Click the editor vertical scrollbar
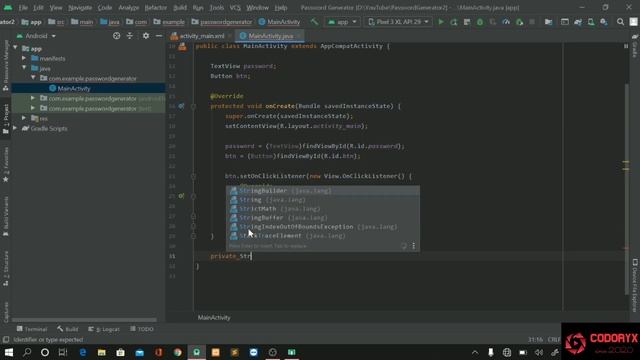Image resolution: width=640 pixels, height=360 pixels. point(626,188)
